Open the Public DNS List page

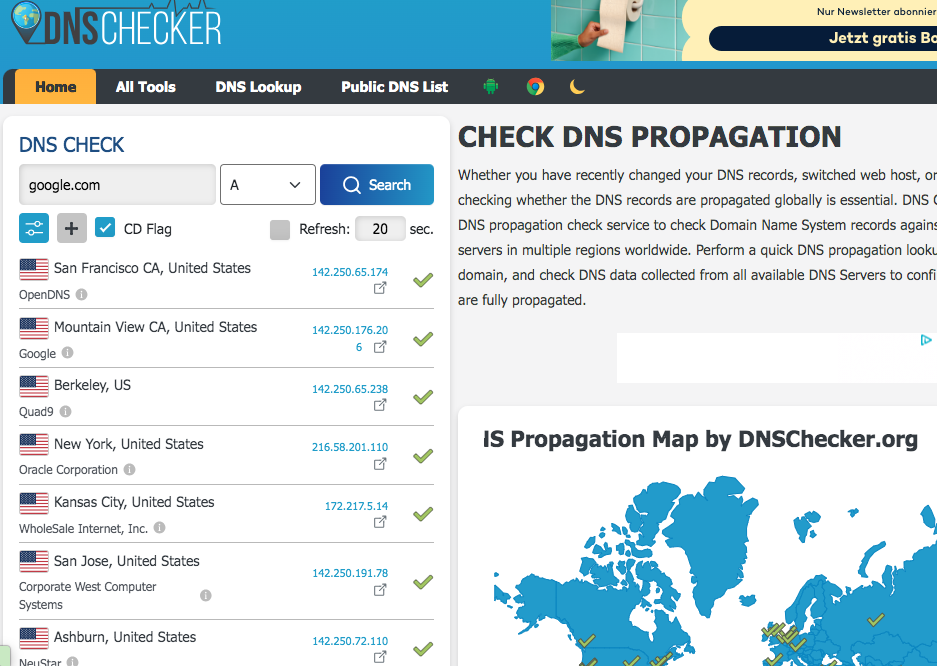point(394,87)
